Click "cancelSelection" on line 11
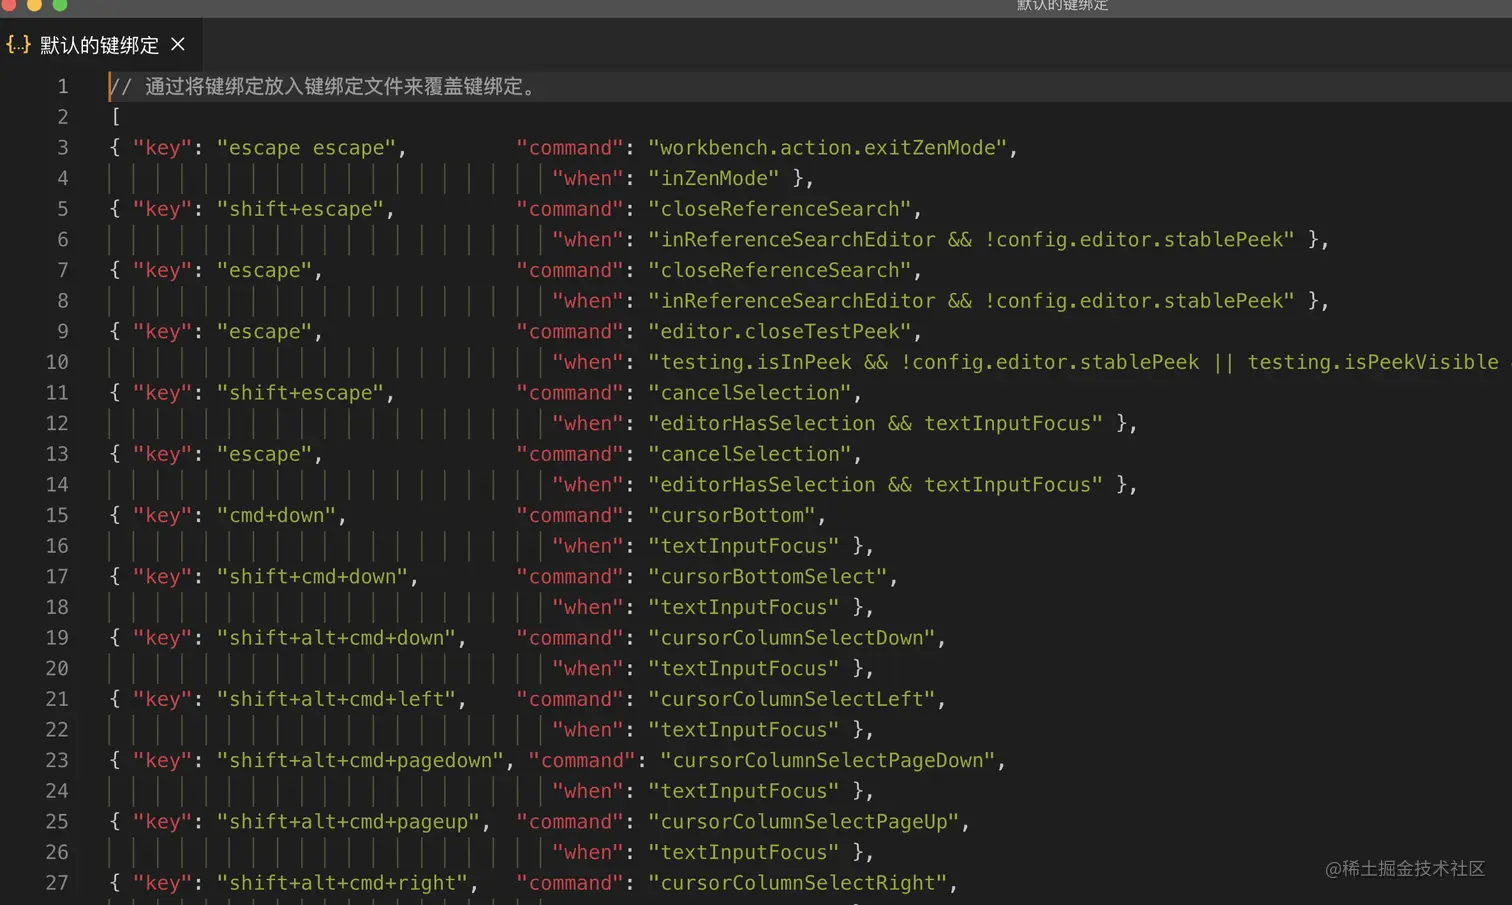 [x=749, y=393]
